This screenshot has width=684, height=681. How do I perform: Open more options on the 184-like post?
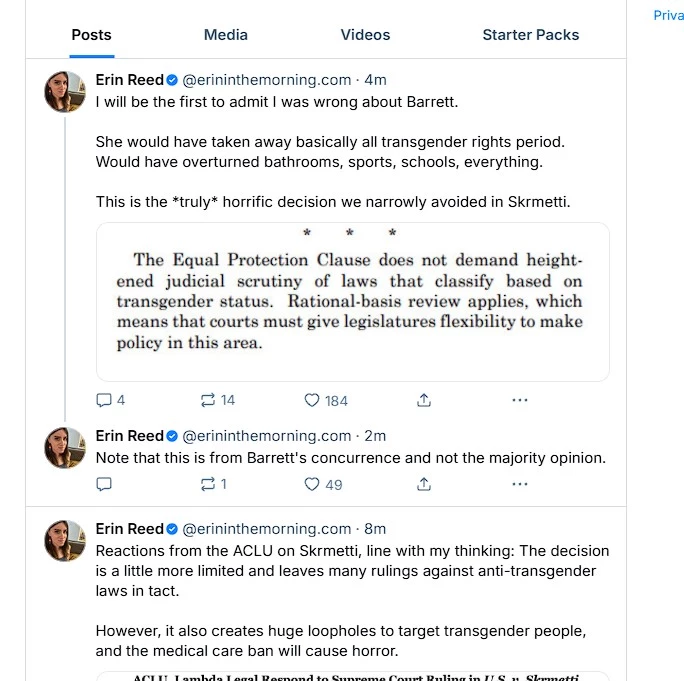[519, 400]
